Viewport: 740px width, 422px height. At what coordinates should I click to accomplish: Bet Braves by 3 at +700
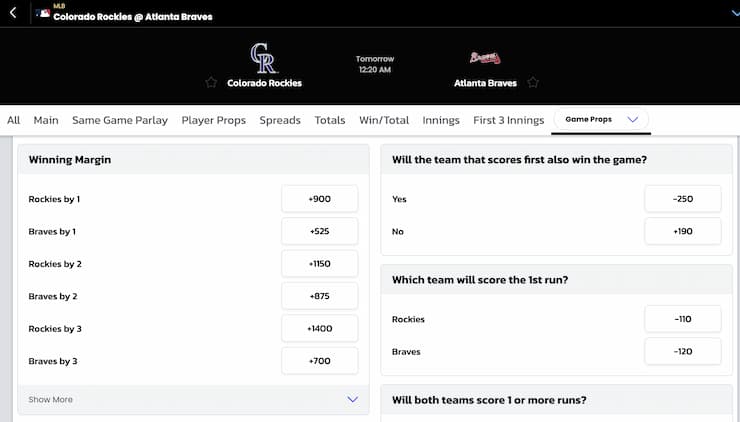(x=320, y=361)
